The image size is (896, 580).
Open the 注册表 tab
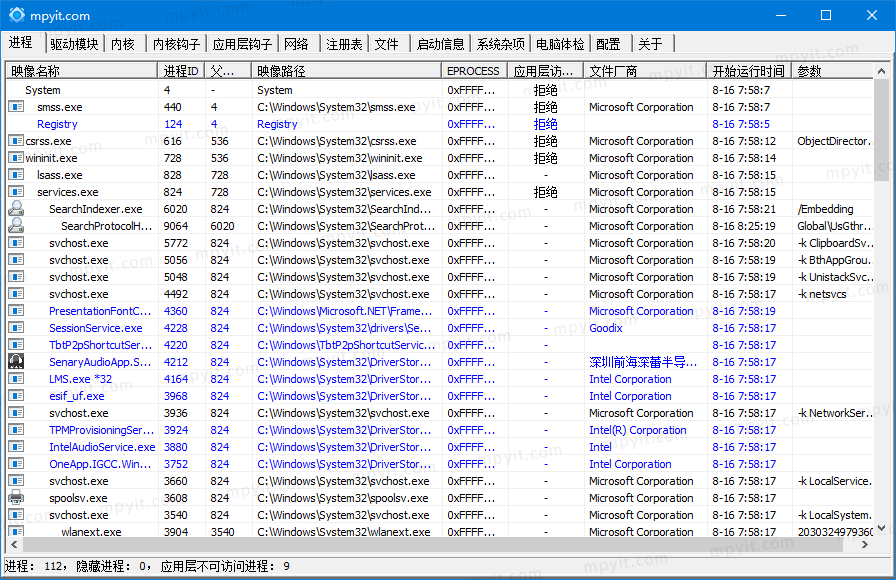[x=344, y=44]
